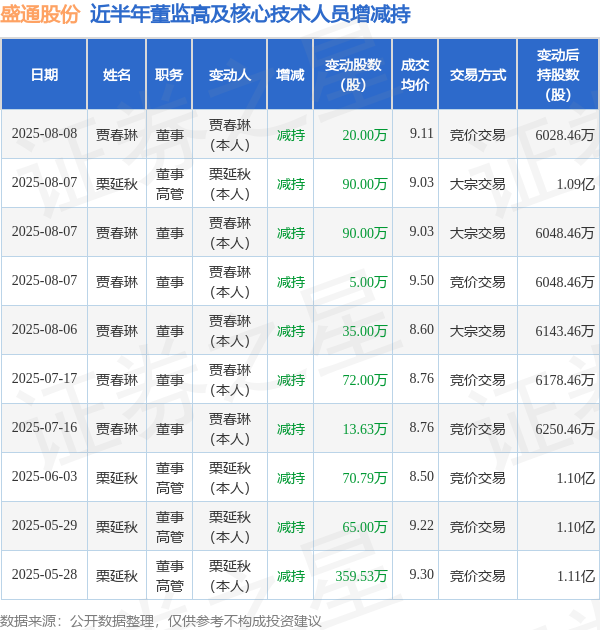Click the 35.00万 share change value
Viewport: 600px width, 630px height.
(x=365, y=331)
